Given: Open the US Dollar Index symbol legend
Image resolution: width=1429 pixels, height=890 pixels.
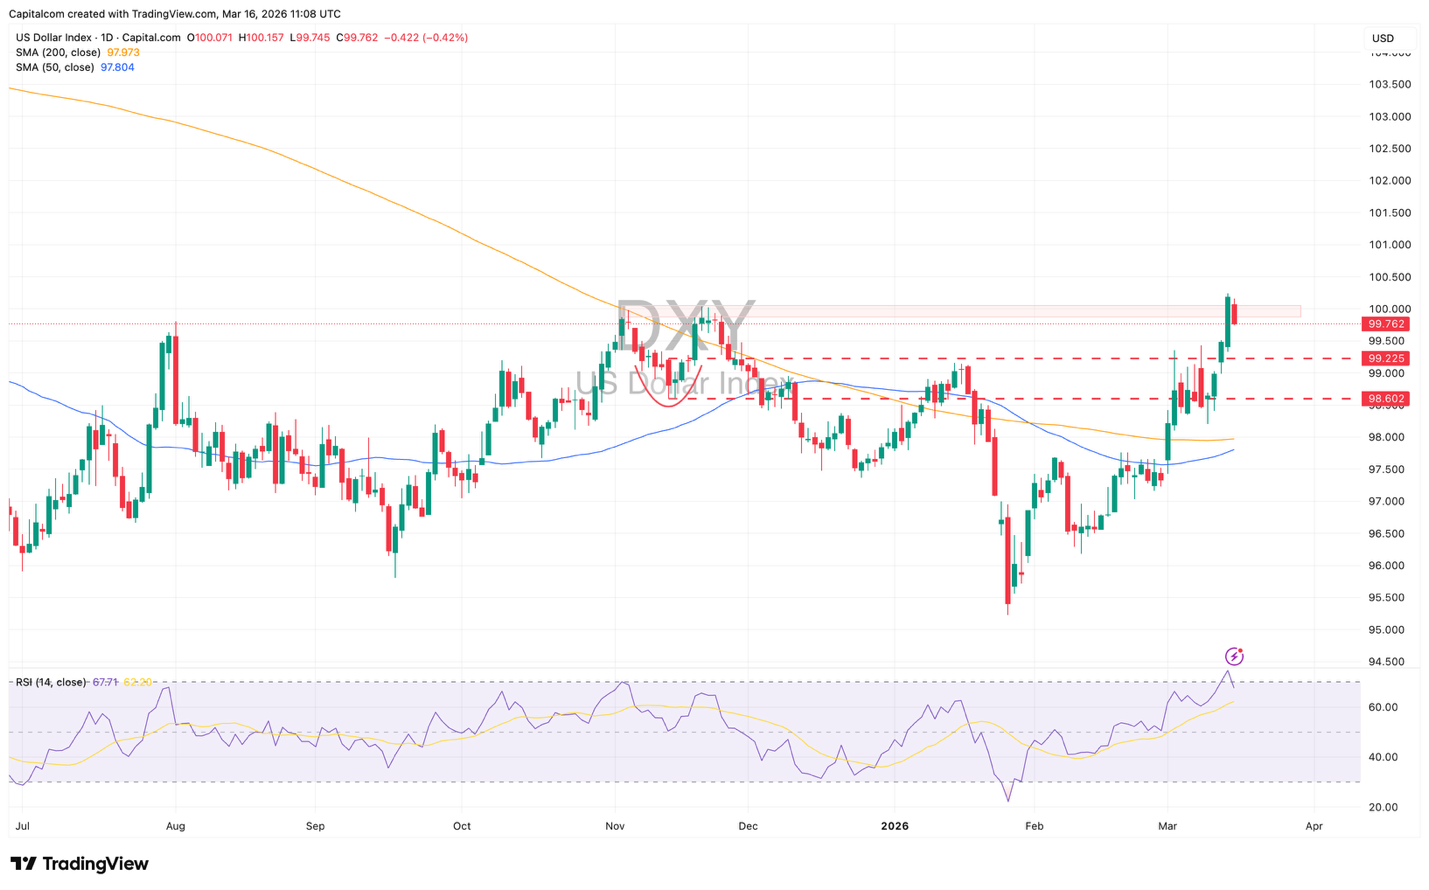Looking at the screenshot, I should click(98, 38).
